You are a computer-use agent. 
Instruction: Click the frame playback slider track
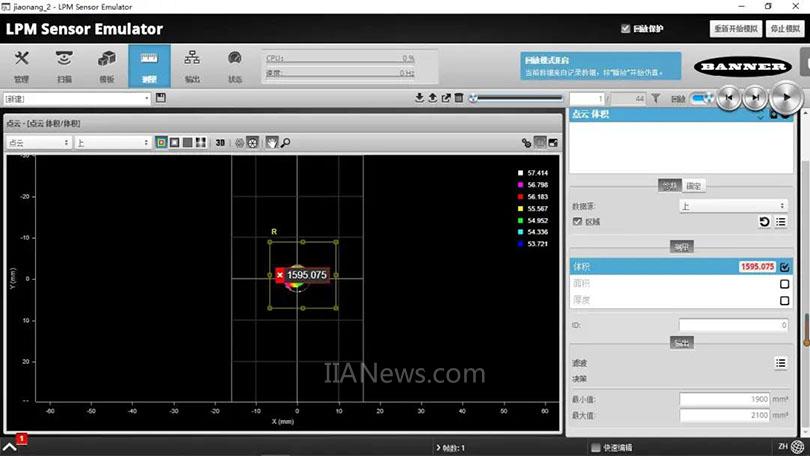[520, 98]
